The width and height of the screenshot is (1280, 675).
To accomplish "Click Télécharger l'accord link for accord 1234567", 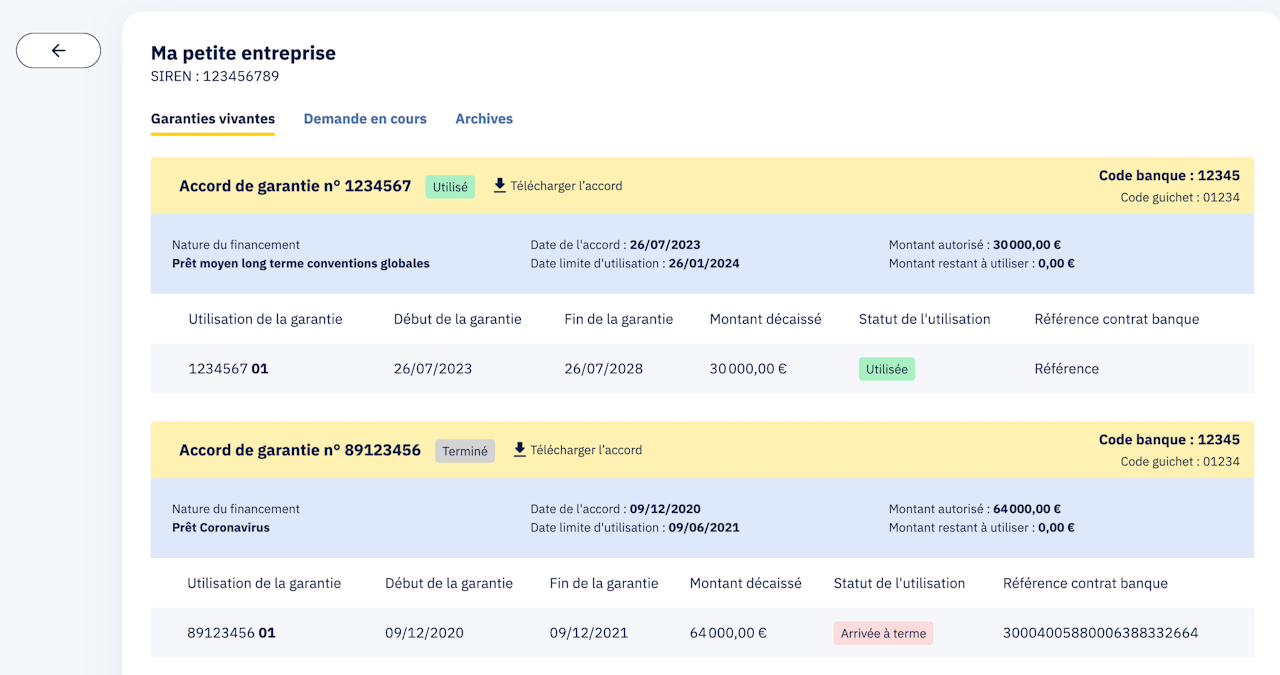I will coord(566,186).
